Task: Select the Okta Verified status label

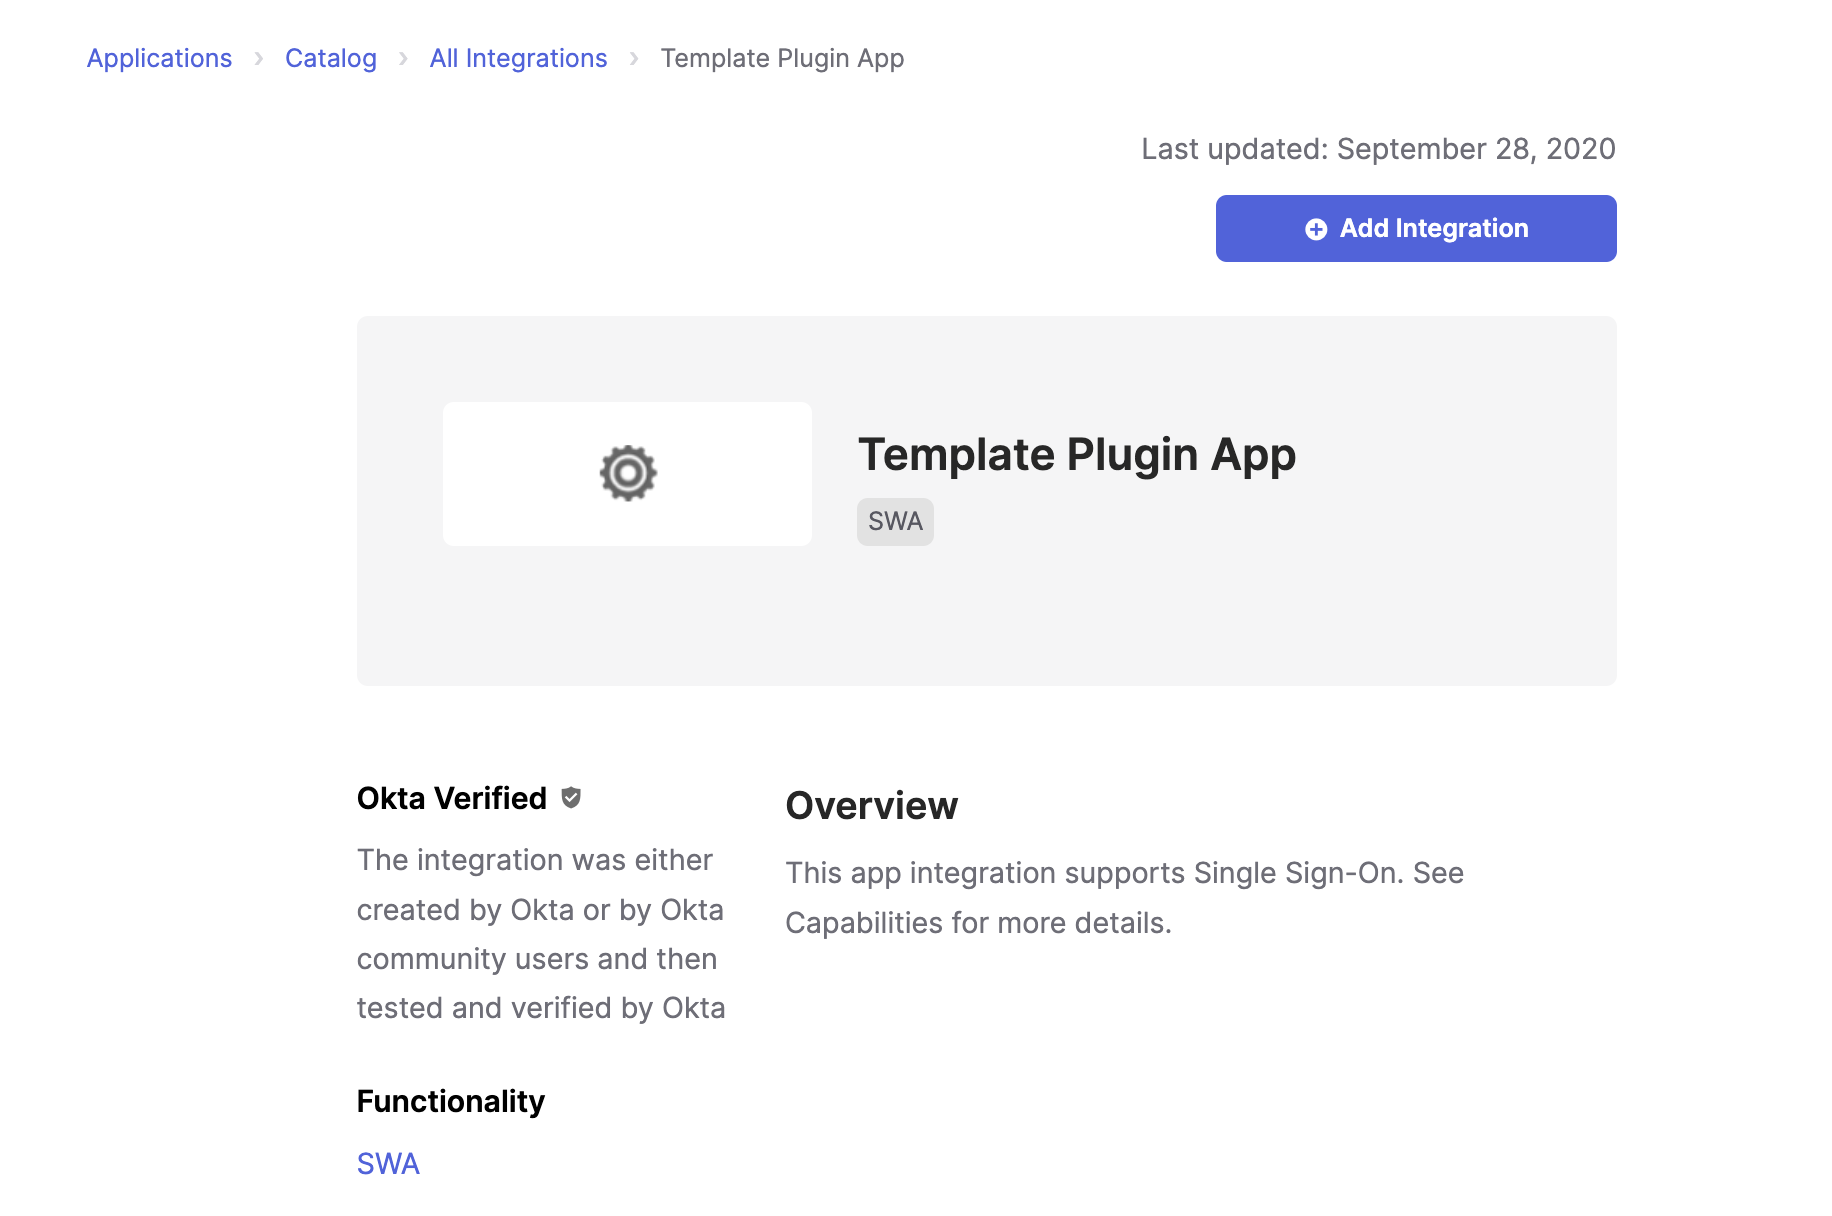Action: (x=451, y=797)
